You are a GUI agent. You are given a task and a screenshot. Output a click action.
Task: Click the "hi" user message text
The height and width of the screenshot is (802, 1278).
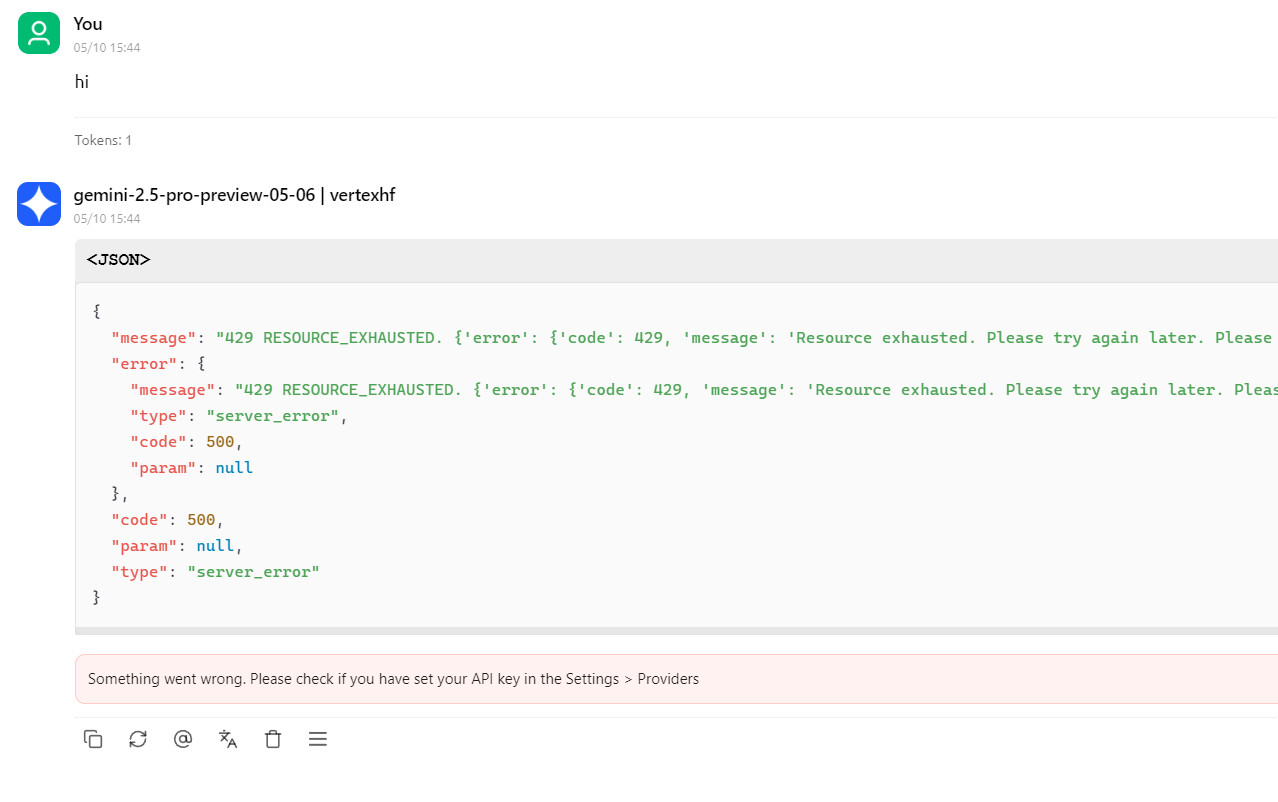click(82, 82)
